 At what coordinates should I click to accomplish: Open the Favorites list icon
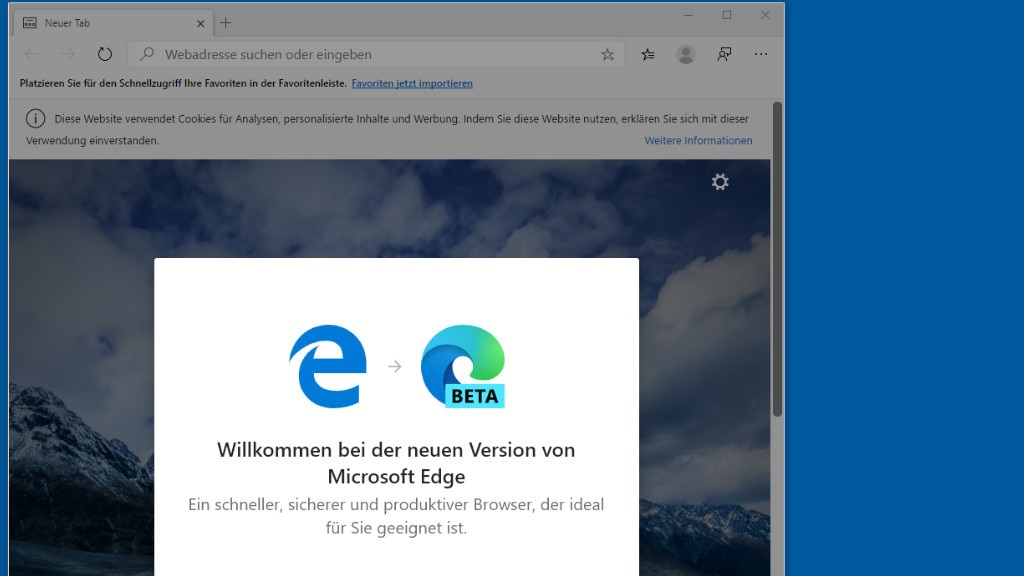[648, 55]
